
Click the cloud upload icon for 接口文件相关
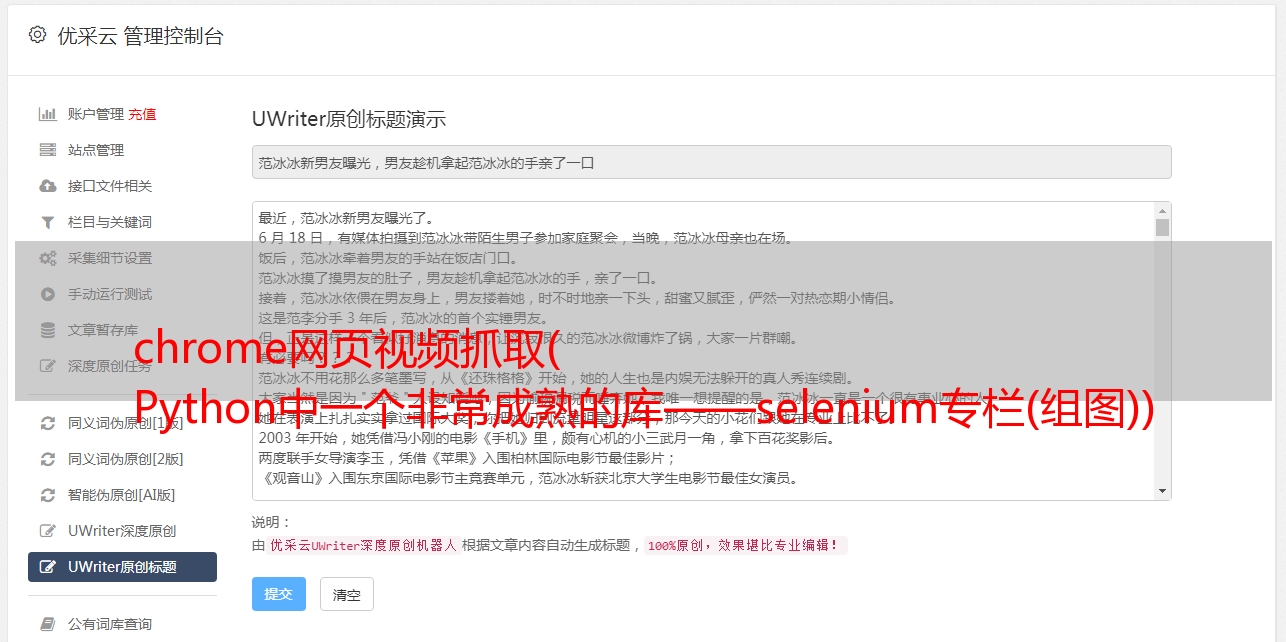pyautogui.click(x=47, y=186)
